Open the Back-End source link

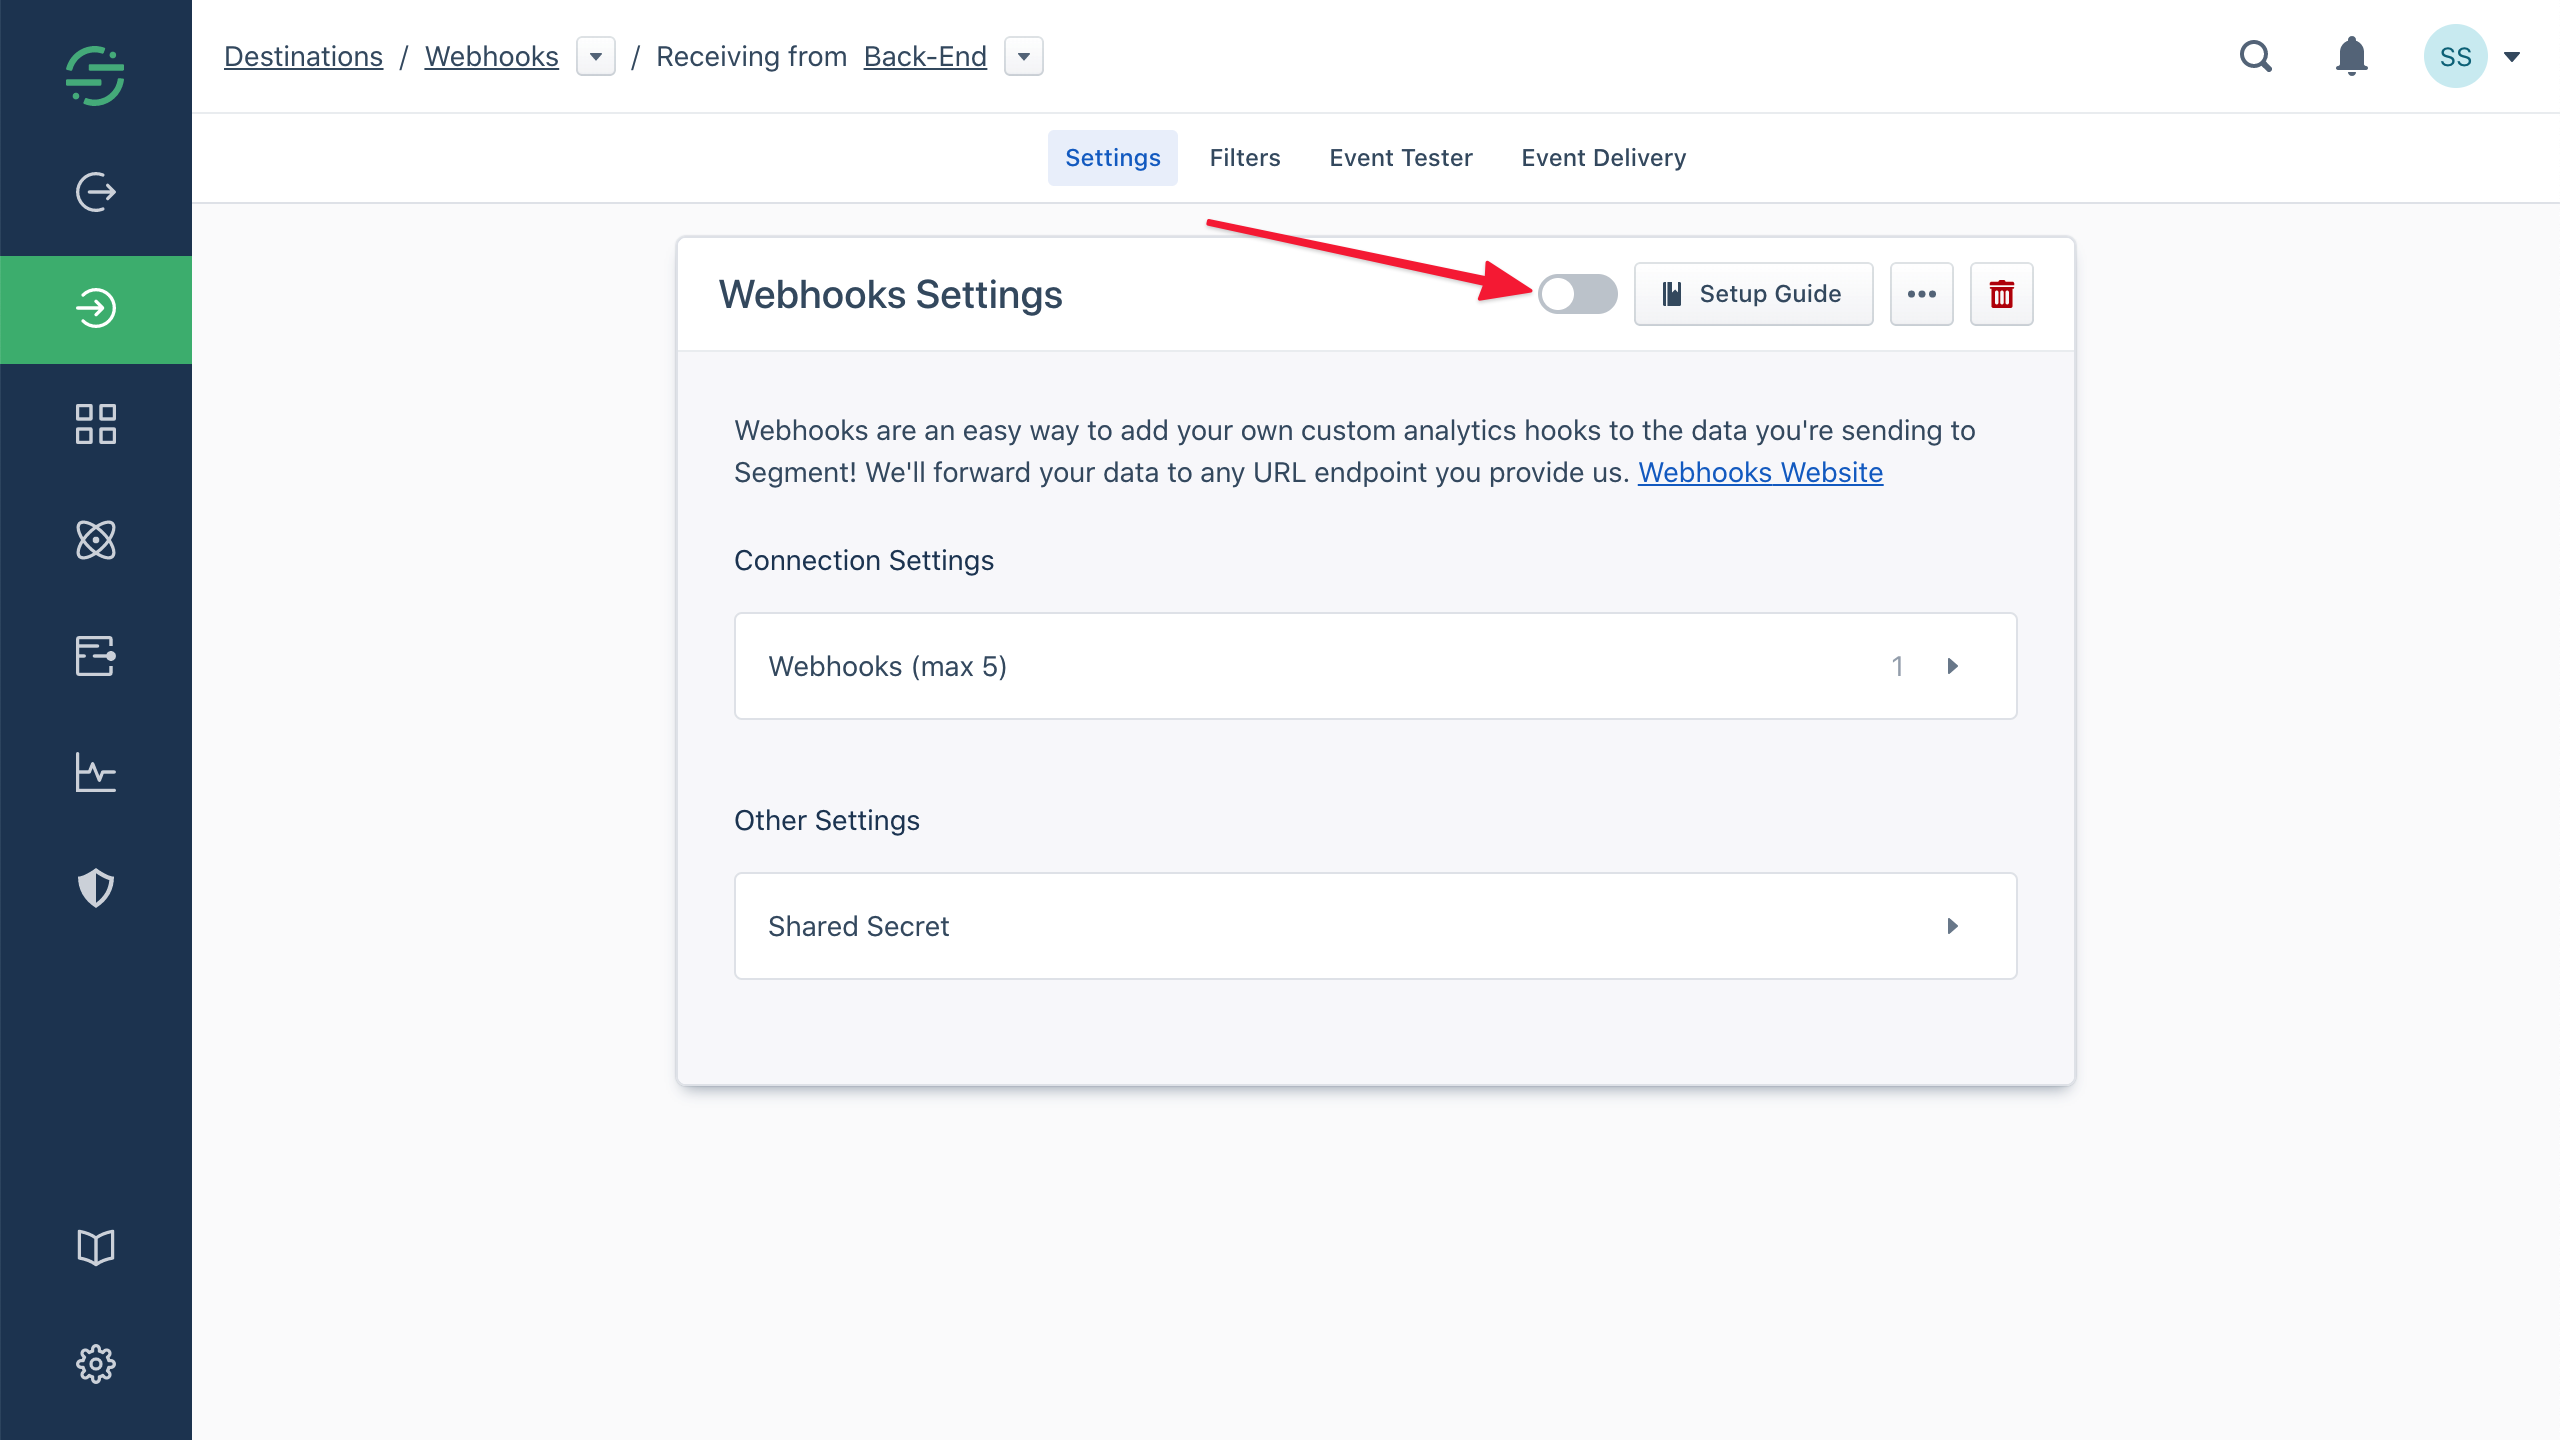925,57
